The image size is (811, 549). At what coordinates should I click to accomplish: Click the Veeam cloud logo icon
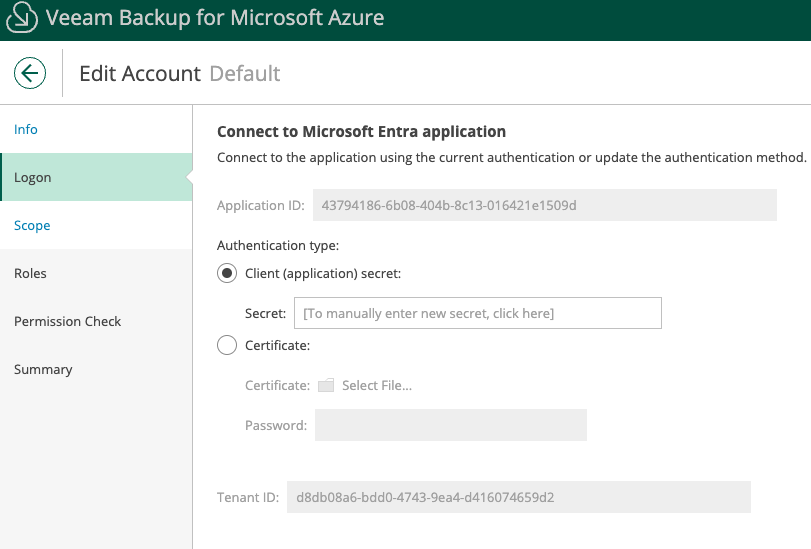point(21,18)
